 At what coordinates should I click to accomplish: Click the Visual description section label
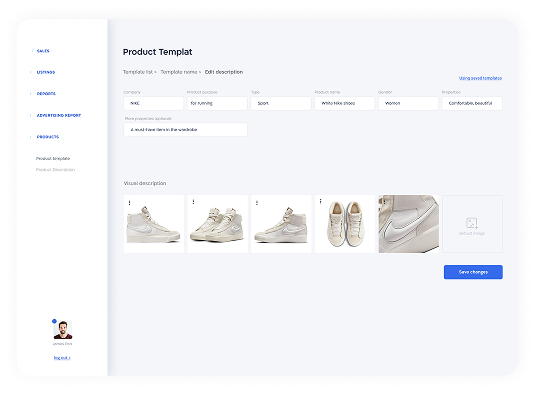145,183
